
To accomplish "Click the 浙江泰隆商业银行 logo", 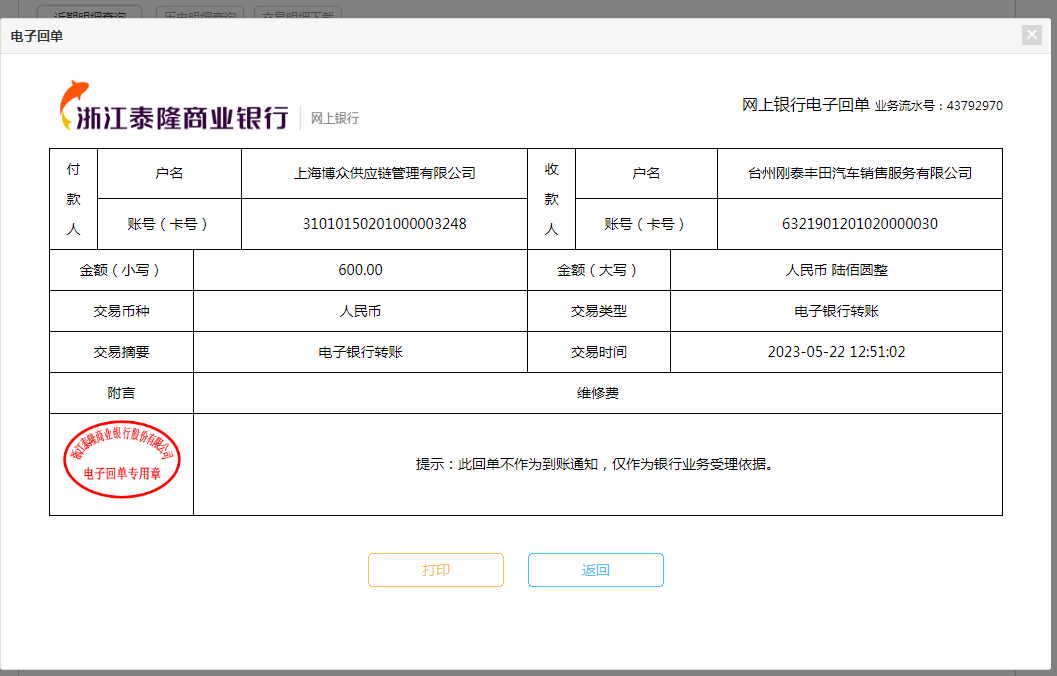I will [x=175, y=107].
